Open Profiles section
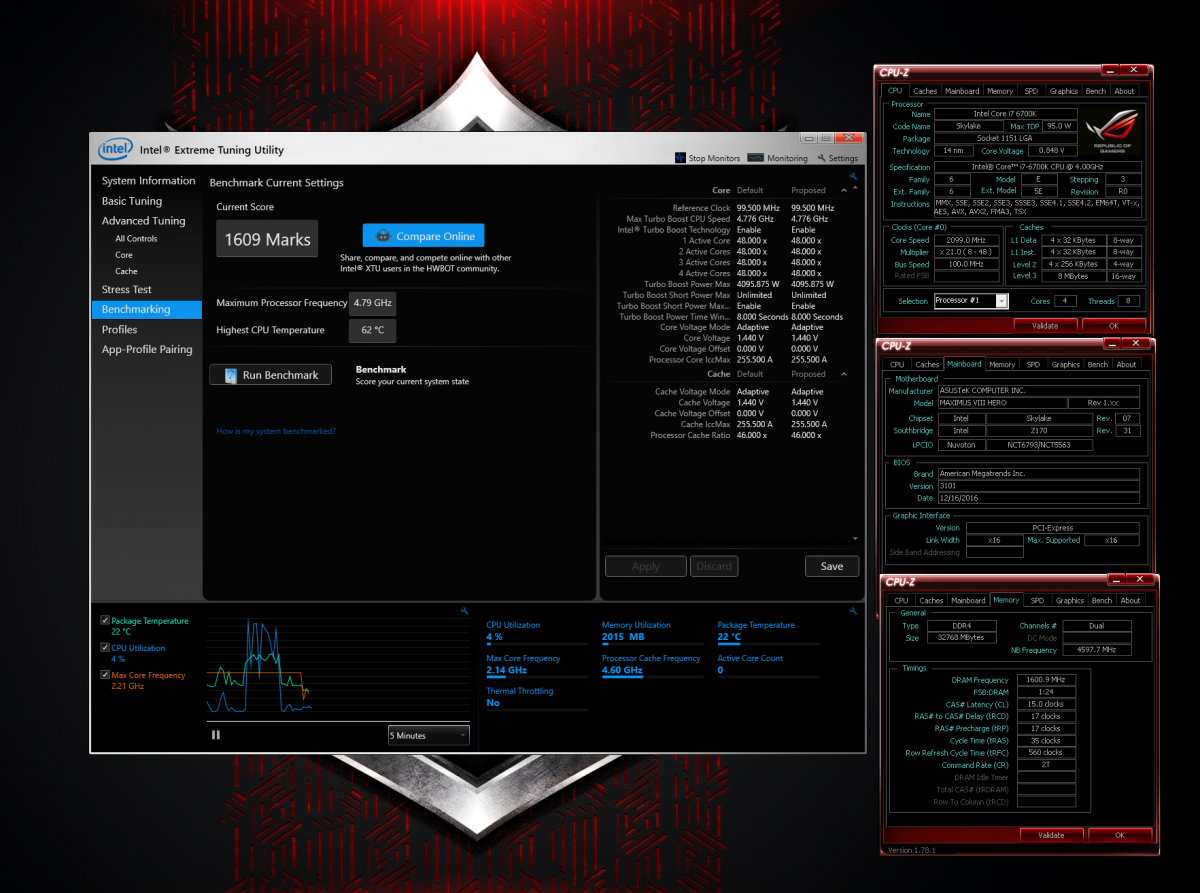 (119, 329)
